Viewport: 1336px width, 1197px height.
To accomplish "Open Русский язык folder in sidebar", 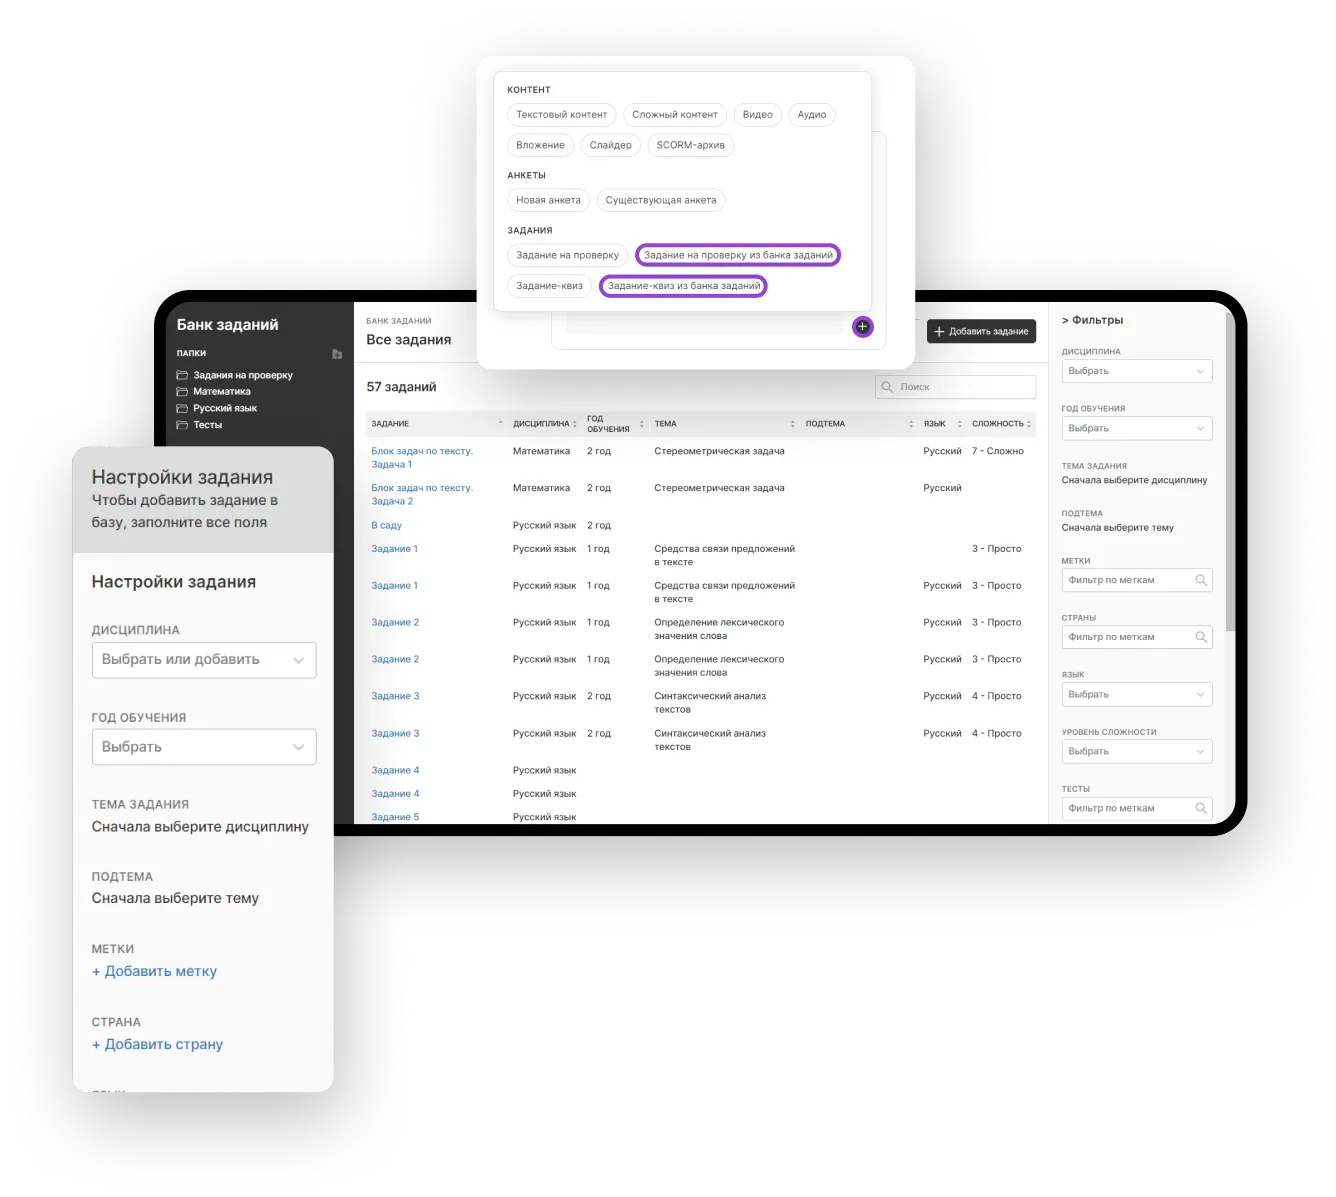I will coord(216,408).
